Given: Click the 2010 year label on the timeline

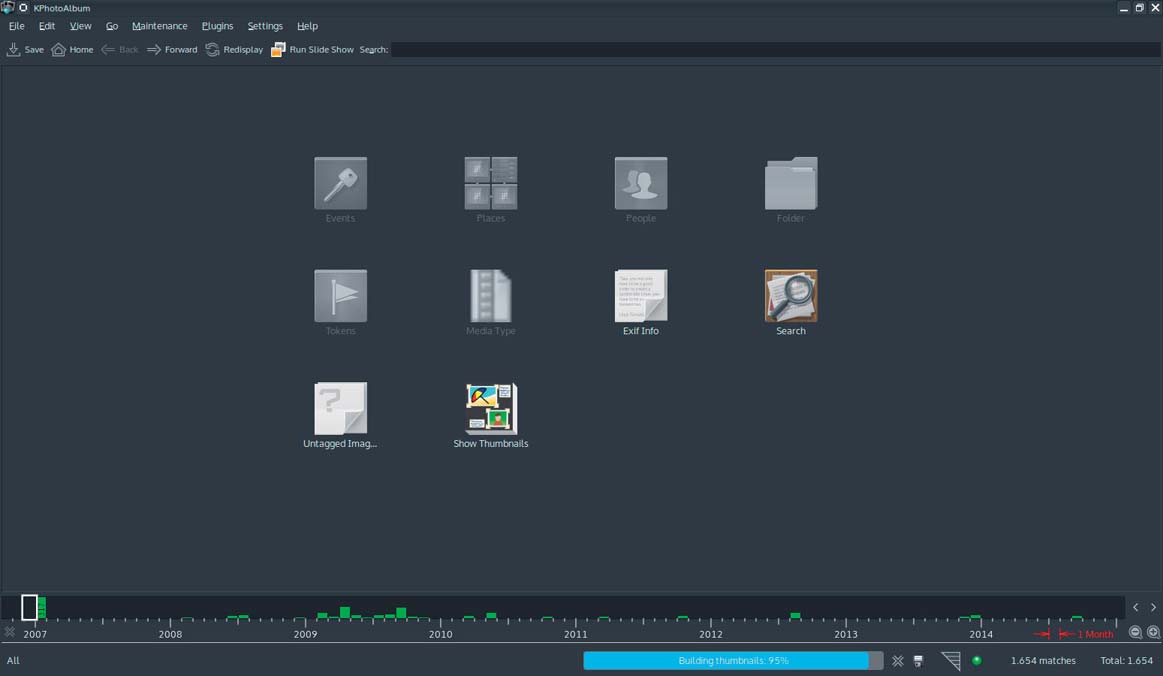Looking at the screenshot, I should coord(441,634).
